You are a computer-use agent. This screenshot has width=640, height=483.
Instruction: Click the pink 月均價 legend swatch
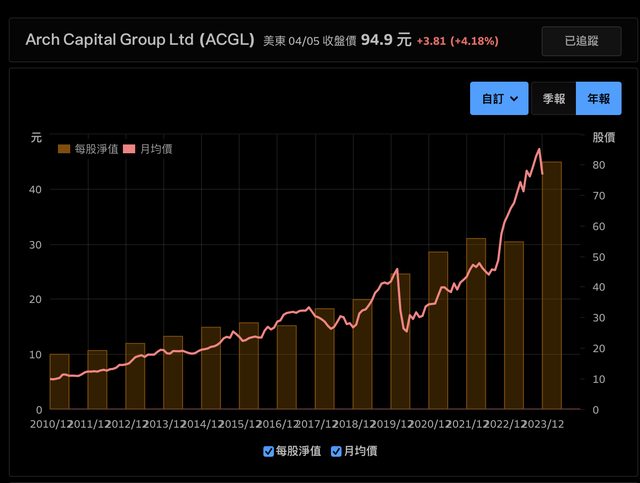[128, 149]
